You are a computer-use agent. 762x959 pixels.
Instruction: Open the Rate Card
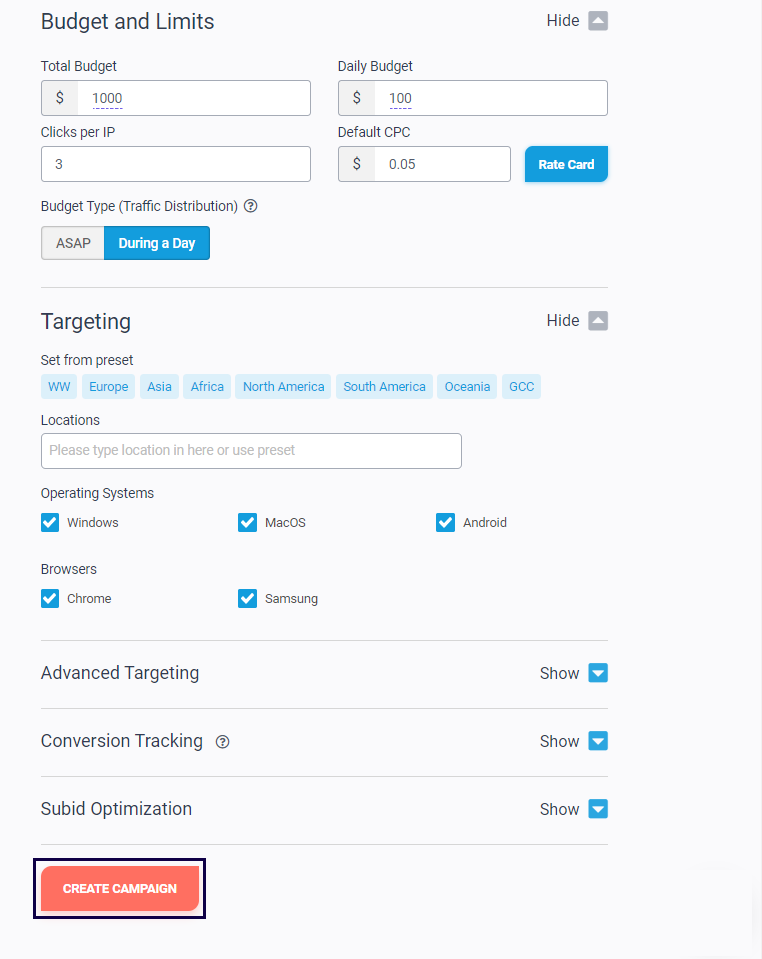pyautogui.click(x=566, y=164)
